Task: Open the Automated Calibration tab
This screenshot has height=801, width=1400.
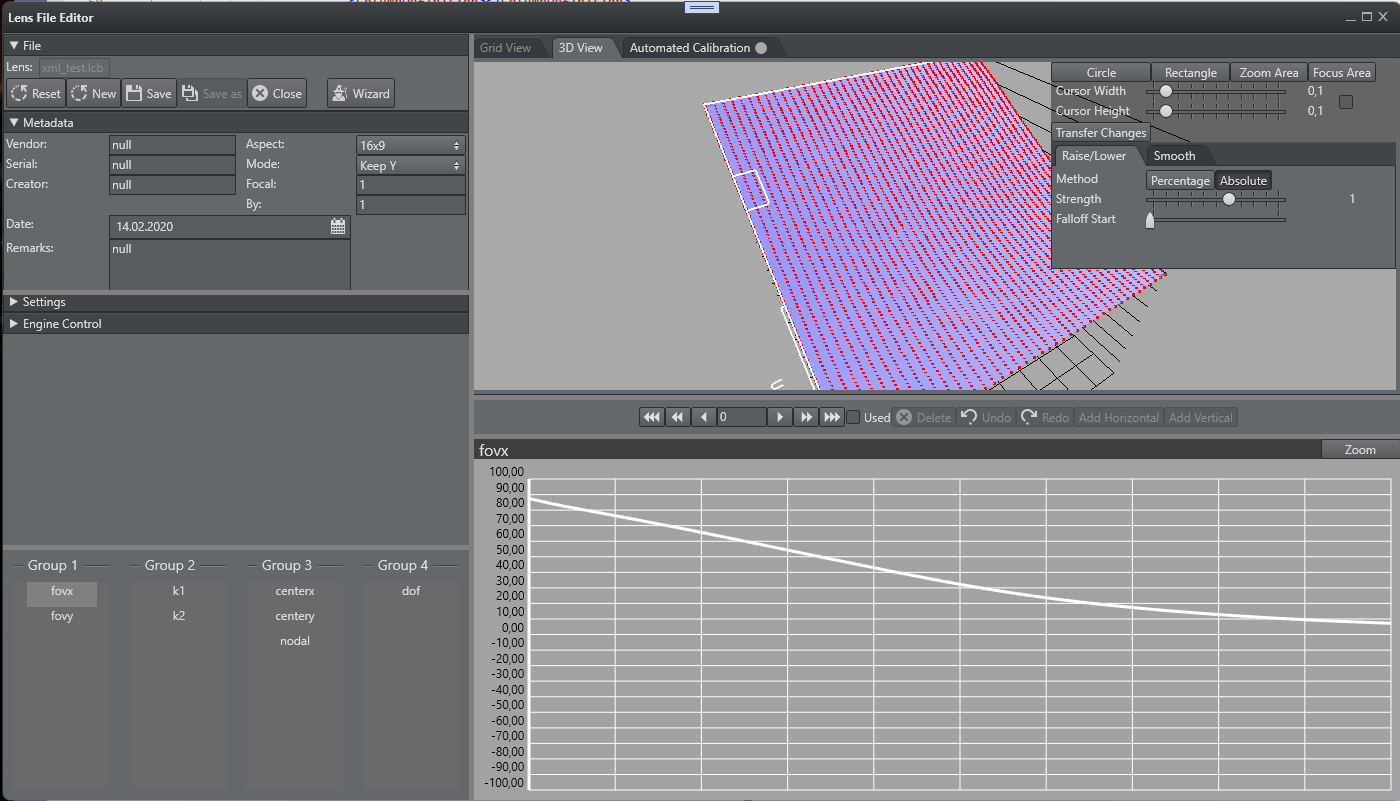Action: pyautogui.click(x=690, y=48)
